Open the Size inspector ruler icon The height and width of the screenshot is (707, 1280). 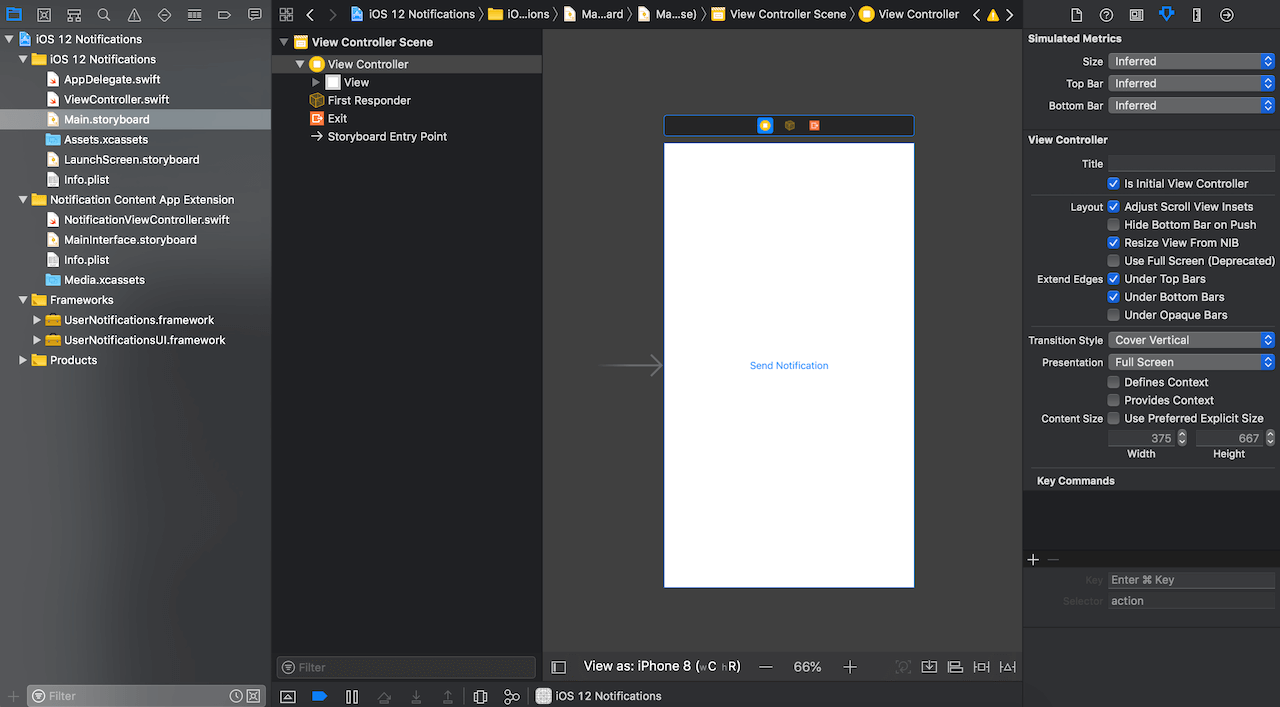pos(1196,15)
